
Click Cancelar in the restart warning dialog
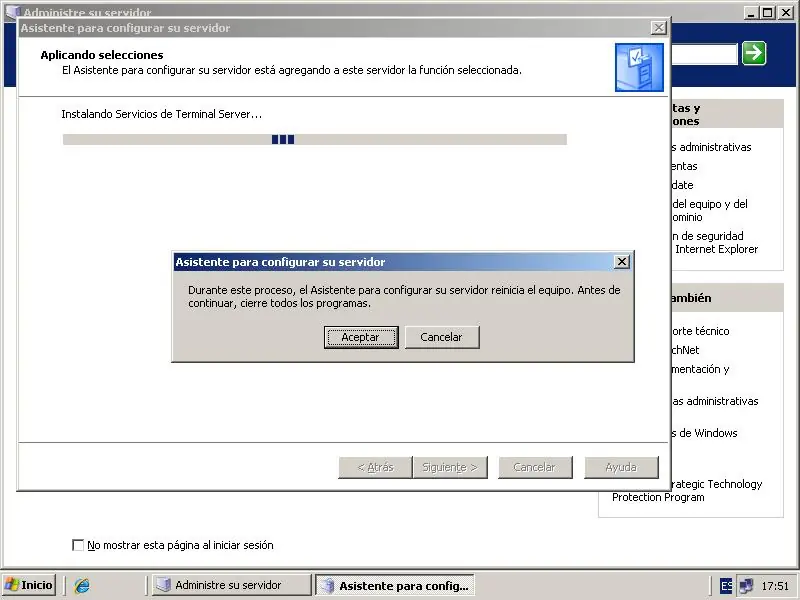pyautogui.click(x=442, y=337)
